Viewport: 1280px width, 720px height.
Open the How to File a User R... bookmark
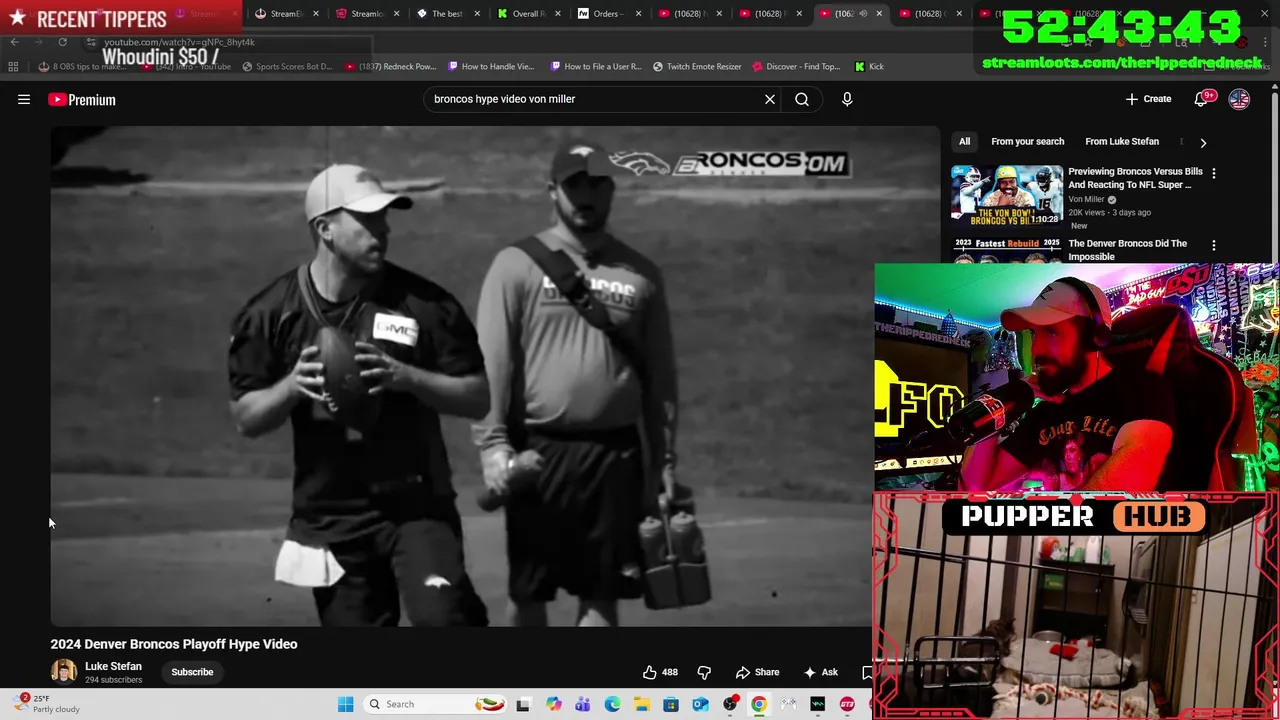596,66
